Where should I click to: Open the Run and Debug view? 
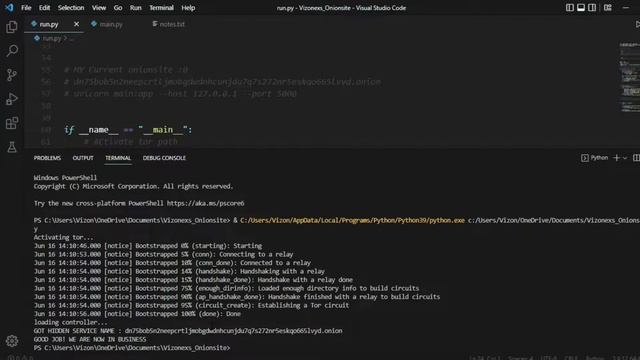point(12,99)
